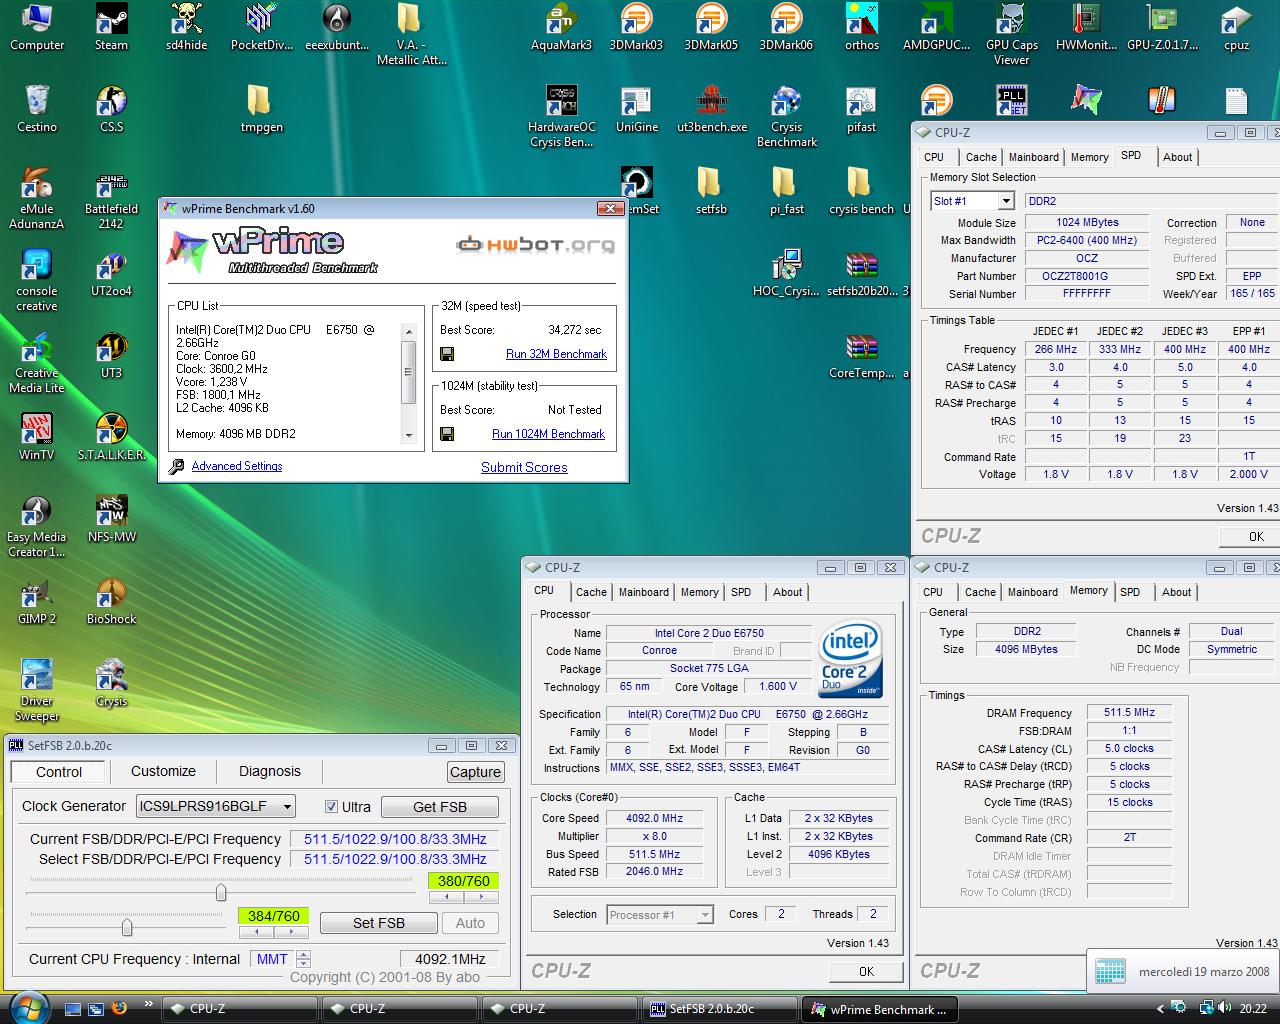The image size is (1280, 1024).
Task: Open the eMule AdunanzA icon
Action: (x=36, y=198)
